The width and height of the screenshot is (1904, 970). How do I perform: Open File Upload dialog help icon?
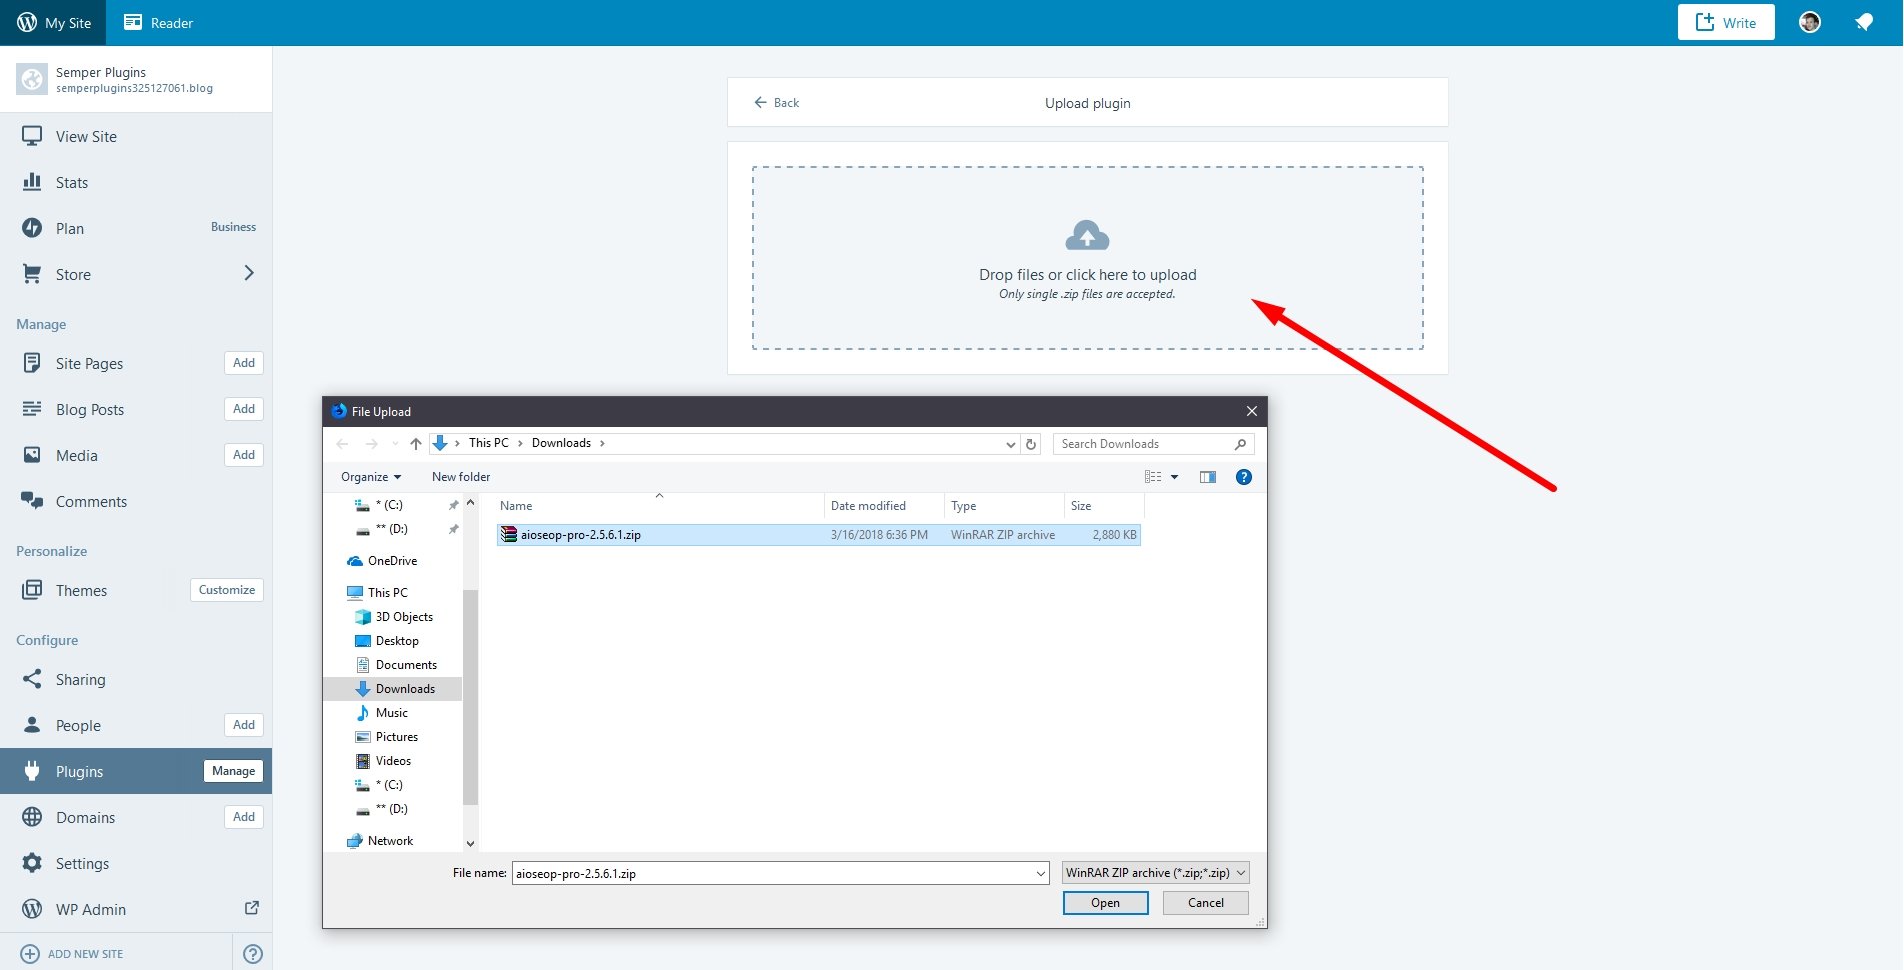1244,477
